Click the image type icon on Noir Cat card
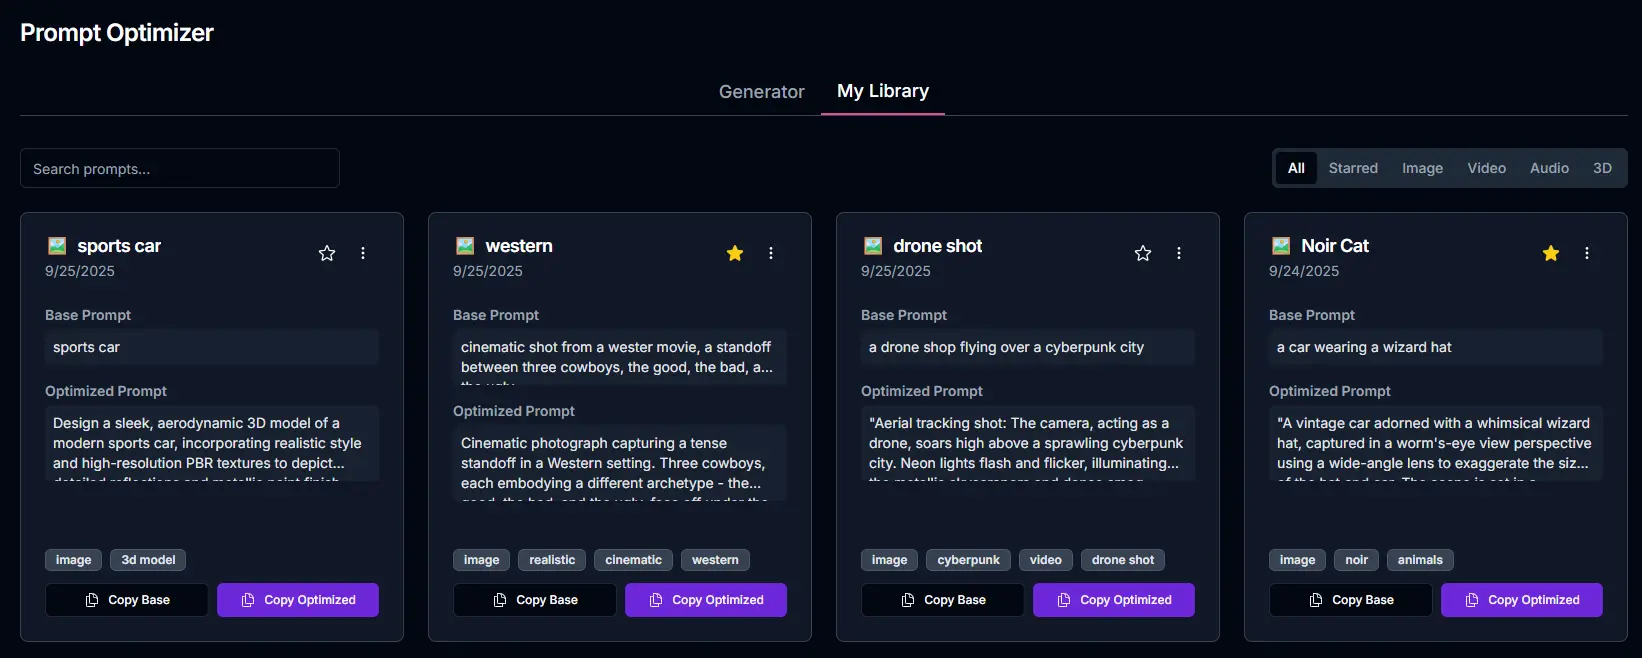 coord(1281,246)
